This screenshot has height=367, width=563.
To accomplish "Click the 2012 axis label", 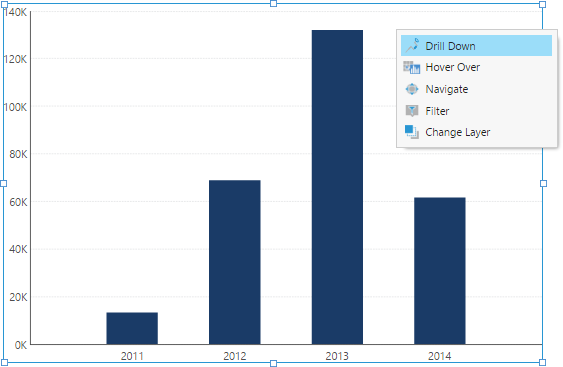I will [x=235, y=356].
